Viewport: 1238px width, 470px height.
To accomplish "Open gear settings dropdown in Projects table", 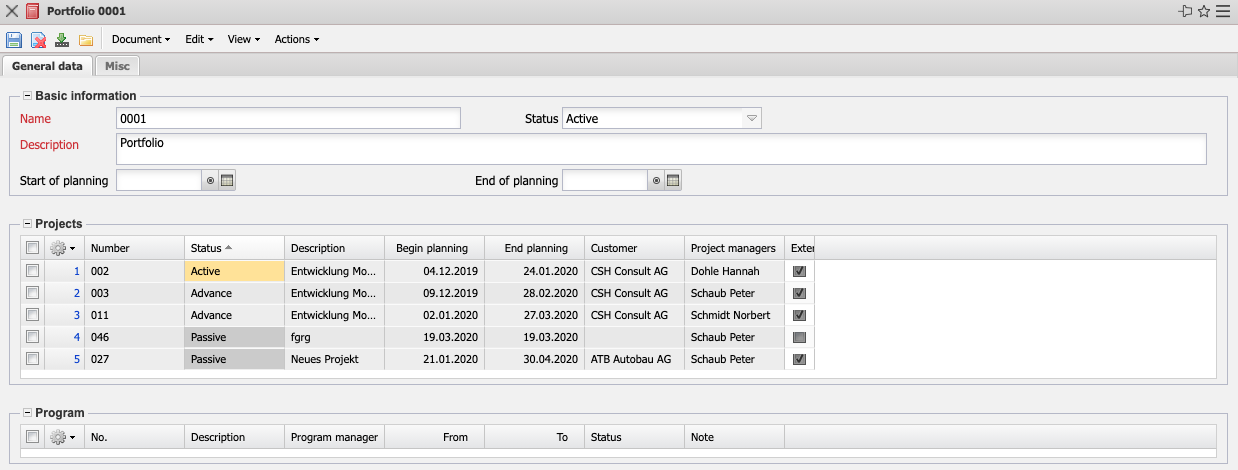I will pos(64,248).
